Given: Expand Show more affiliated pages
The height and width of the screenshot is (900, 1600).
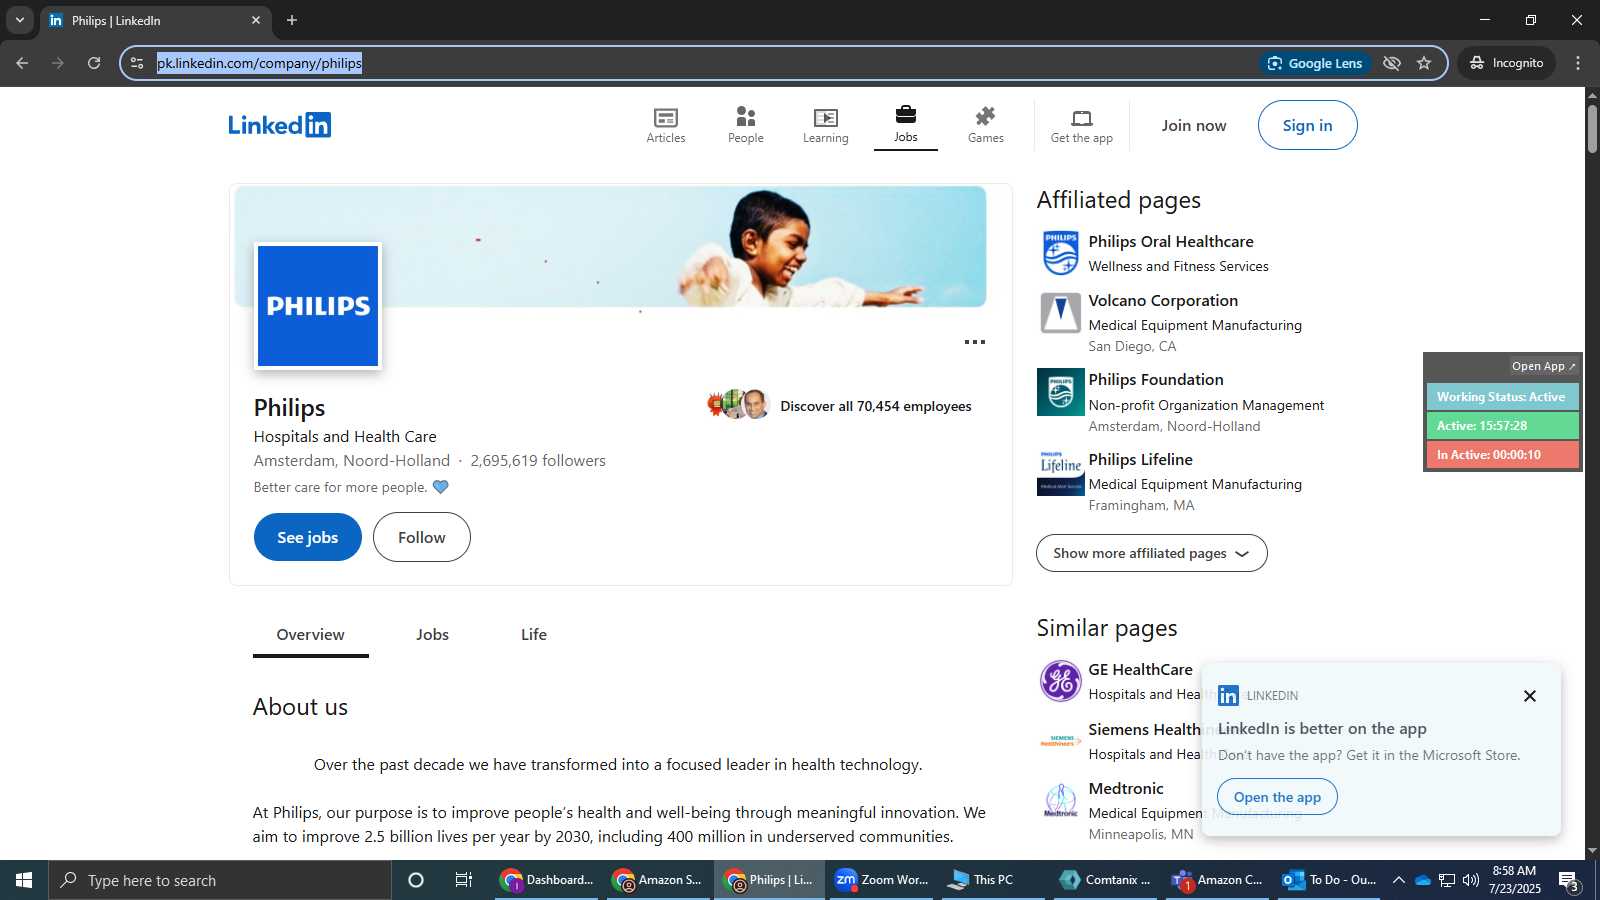Looking at the screenshot, I should point(1151,553).
